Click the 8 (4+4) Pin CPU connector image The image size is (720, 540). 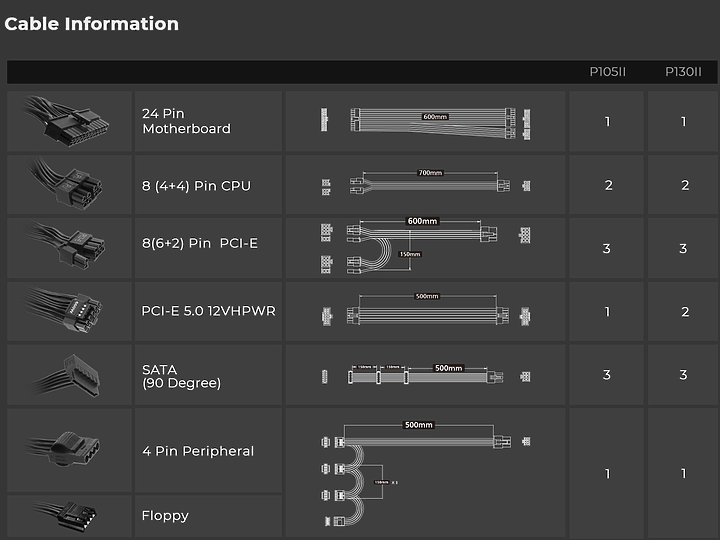67,184
